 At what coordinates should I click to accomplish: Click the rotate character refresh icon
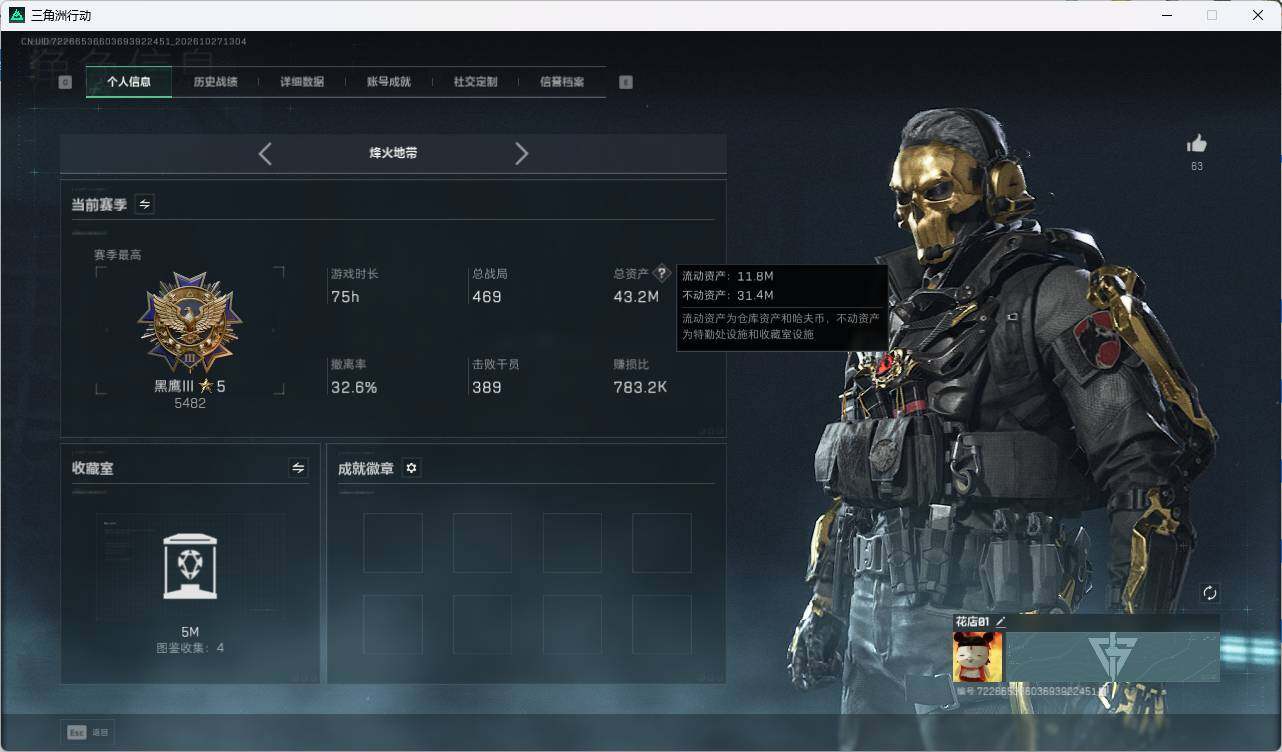(x=1210, y=593)
